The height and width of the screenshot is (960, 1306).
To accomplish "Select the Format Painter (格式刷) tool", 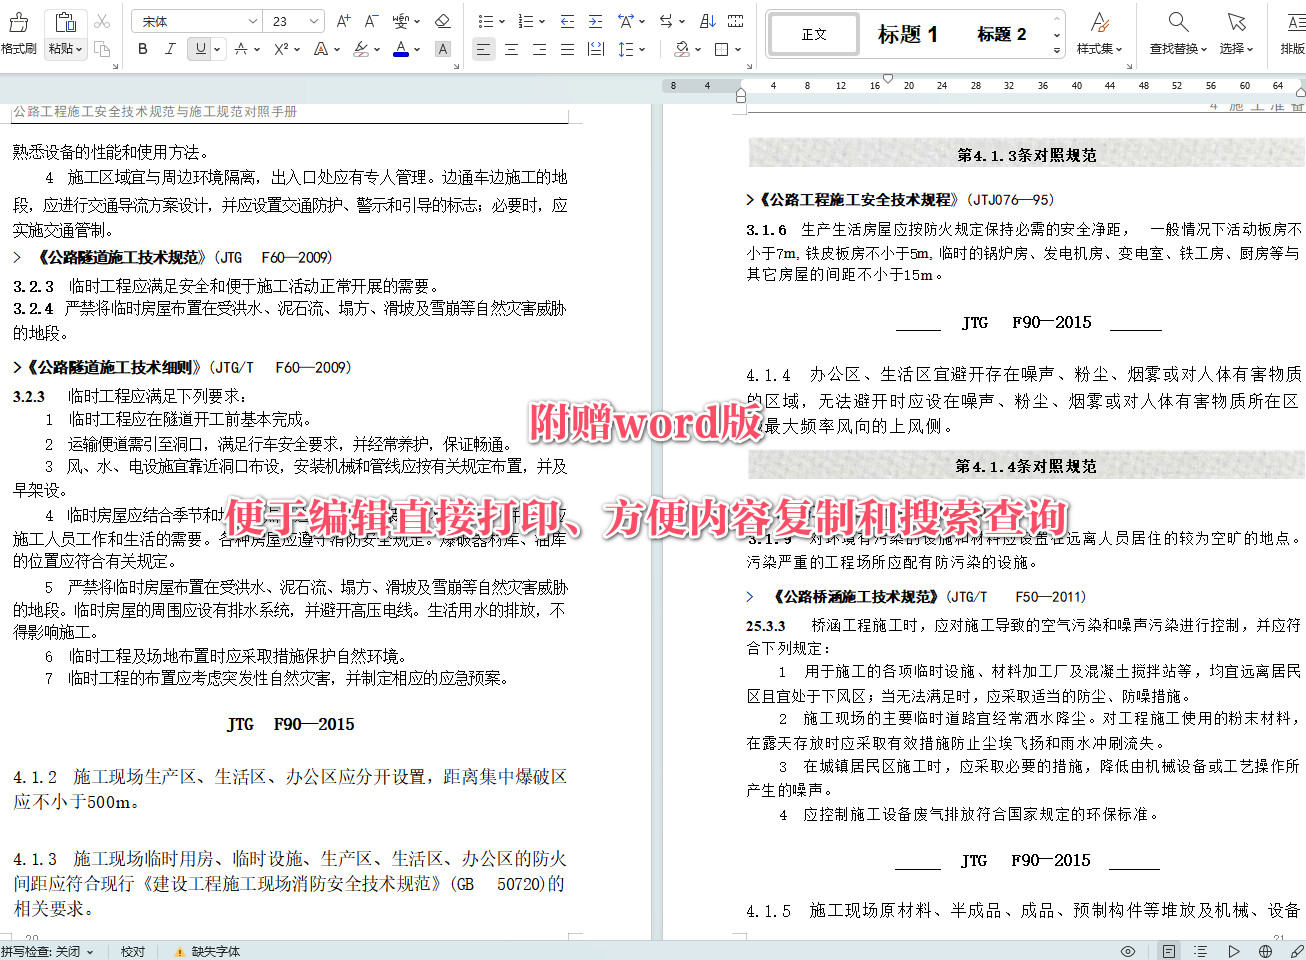I will (19, 28).
